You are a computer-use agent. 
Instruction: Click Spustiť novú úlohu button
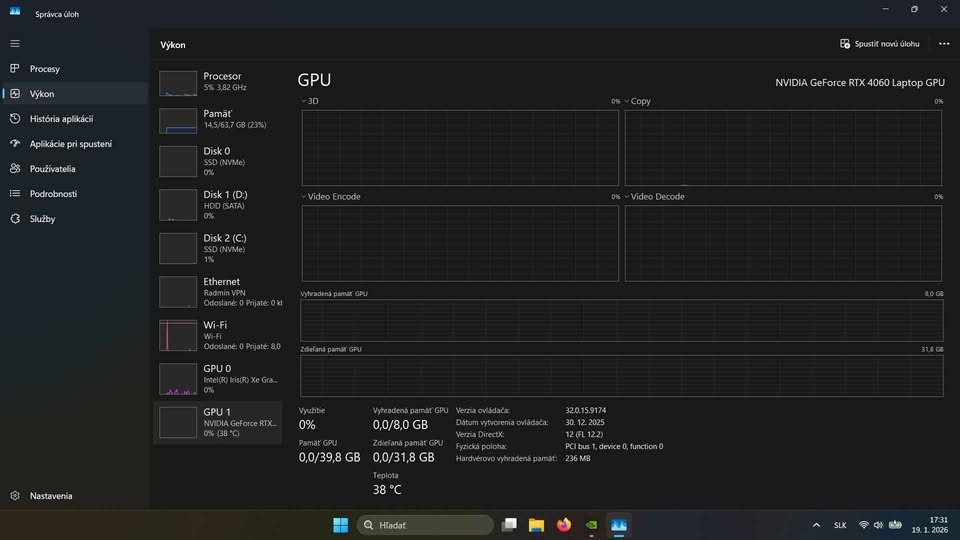880,44
